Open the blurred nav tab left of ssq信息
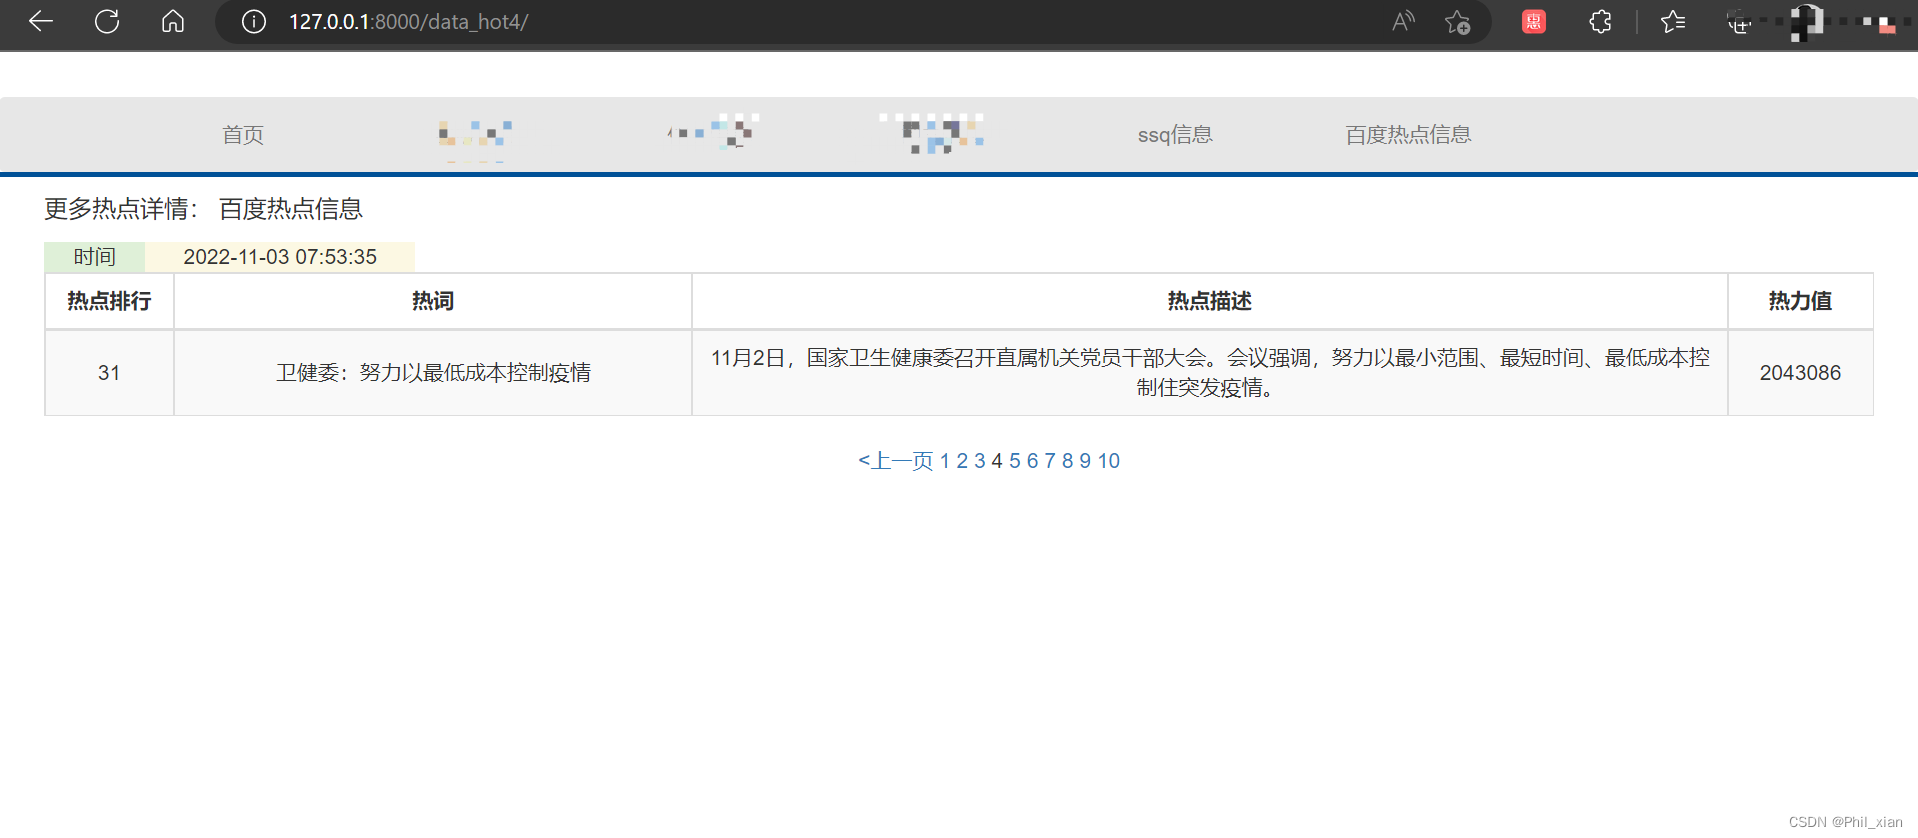 click(x=932, y=133)
